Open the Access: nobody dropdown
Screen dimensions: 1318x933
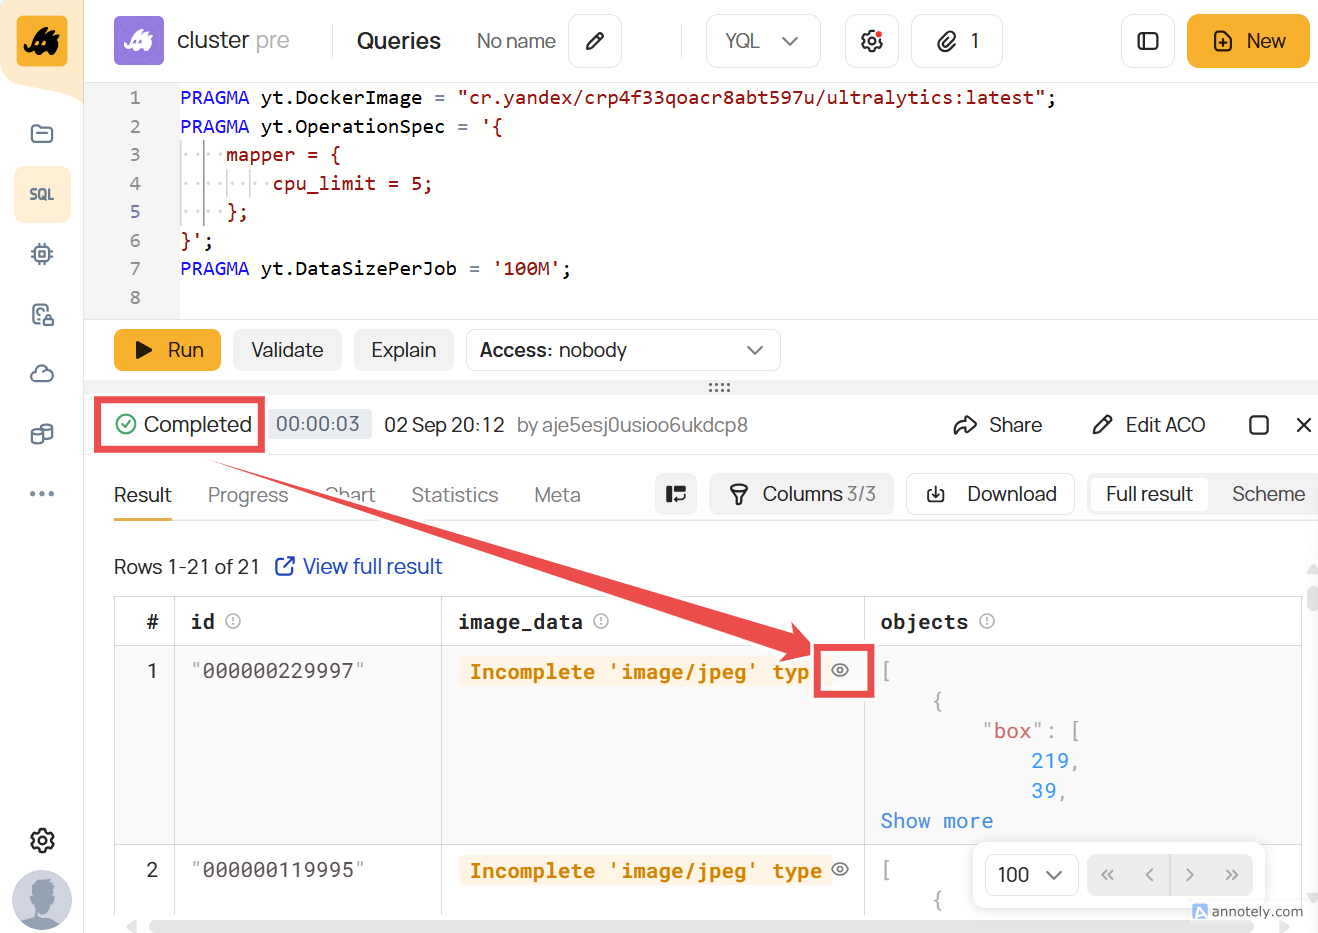(x=622, y=350)
